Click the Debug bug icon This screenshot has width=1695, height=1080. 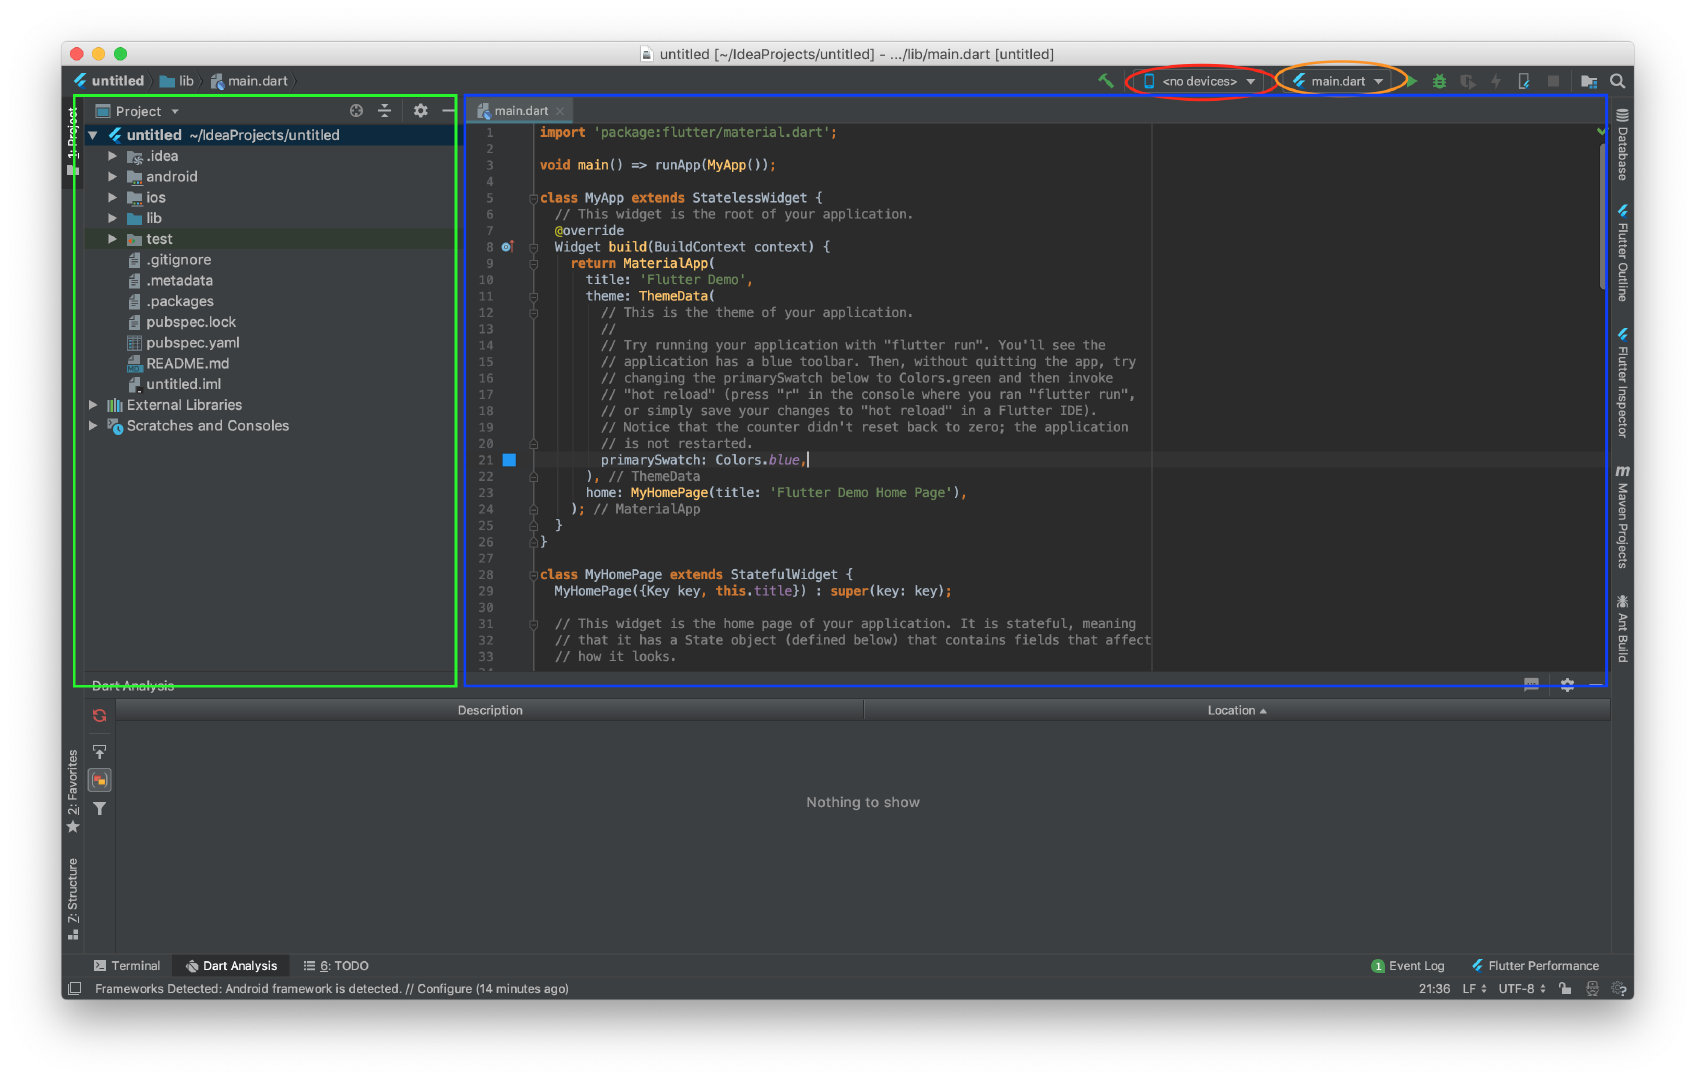1439,81
